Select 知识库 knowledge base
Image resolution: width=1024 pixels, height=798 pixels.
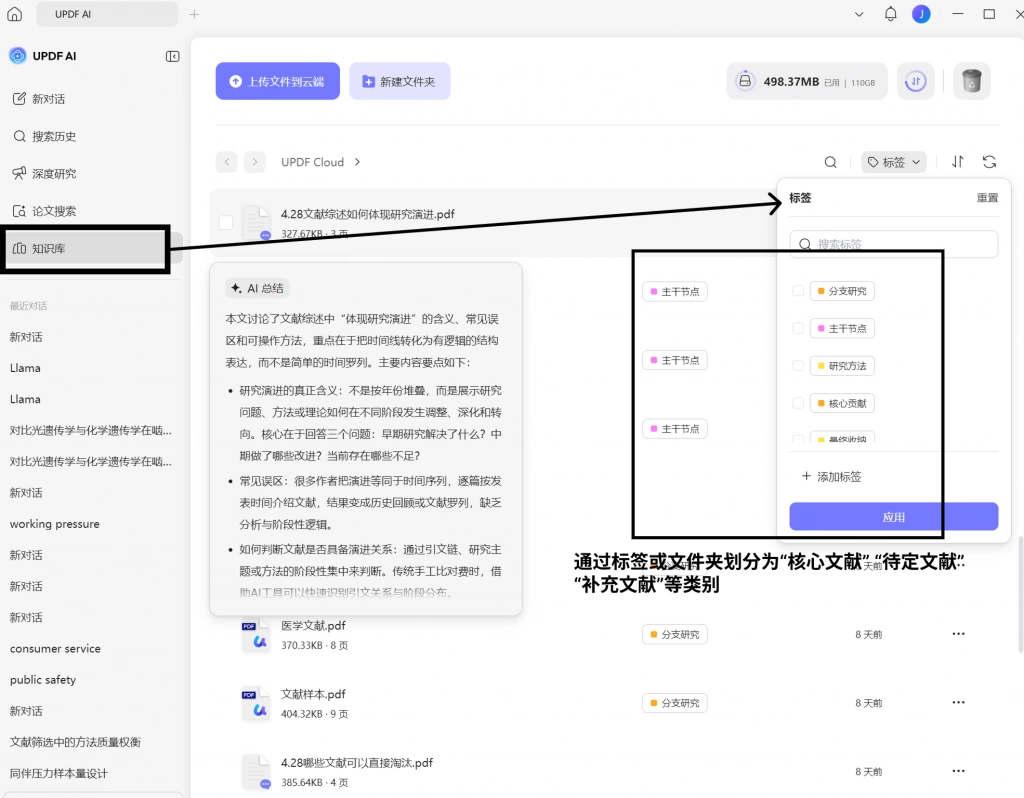[85, 249]
